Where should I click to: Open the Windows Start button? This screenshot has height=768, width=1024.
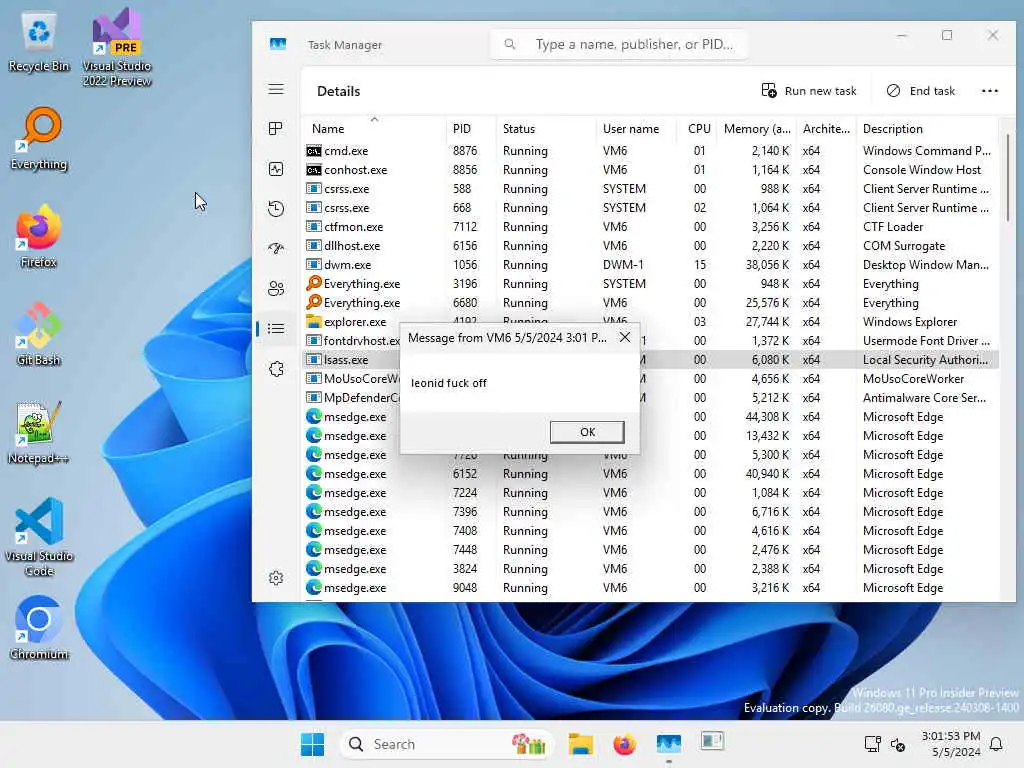click(312, 744)
